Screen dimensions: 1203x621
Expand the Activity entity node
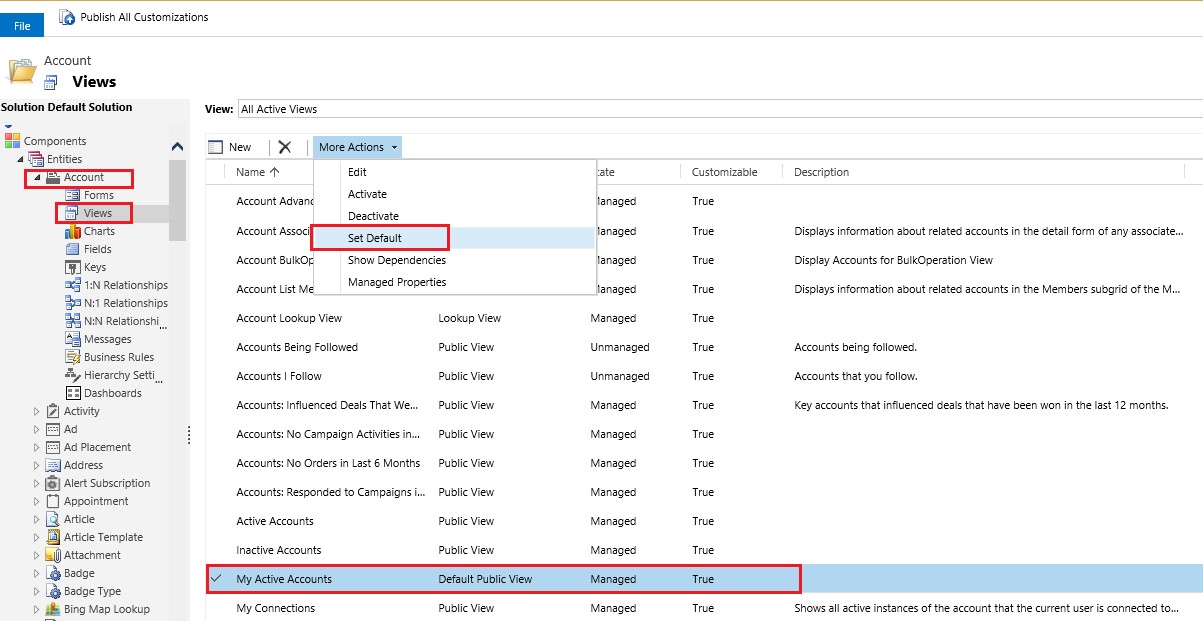point(37,411)
